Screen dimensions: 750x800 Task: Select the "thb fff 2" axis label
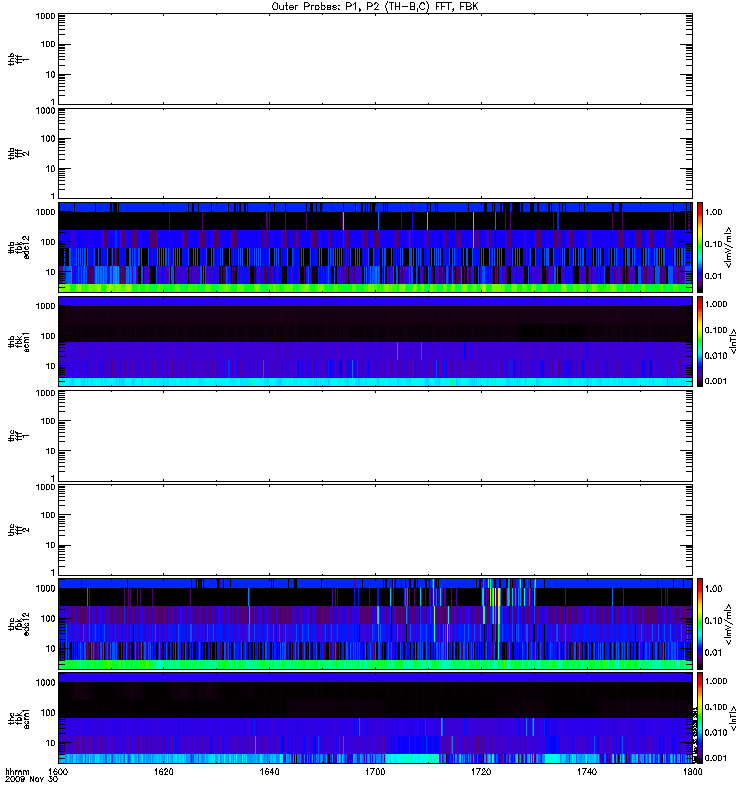point(18,153)
